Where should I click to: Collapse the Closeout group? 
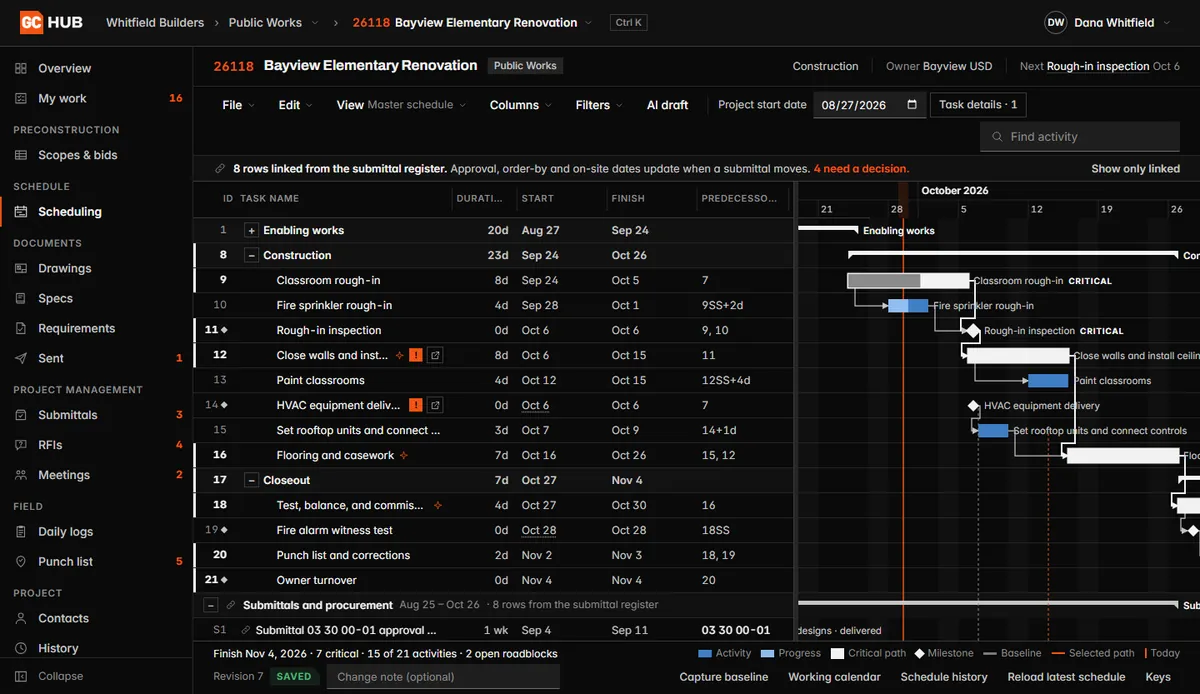pyautogui.click(x=252, y=480)
